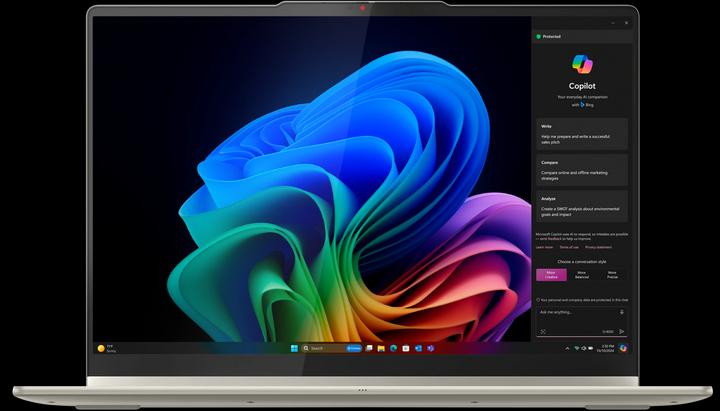Click the Copilot button inside the search box
Image resolution: width=720 pixels, height=411 pixels.
(354, 348)
